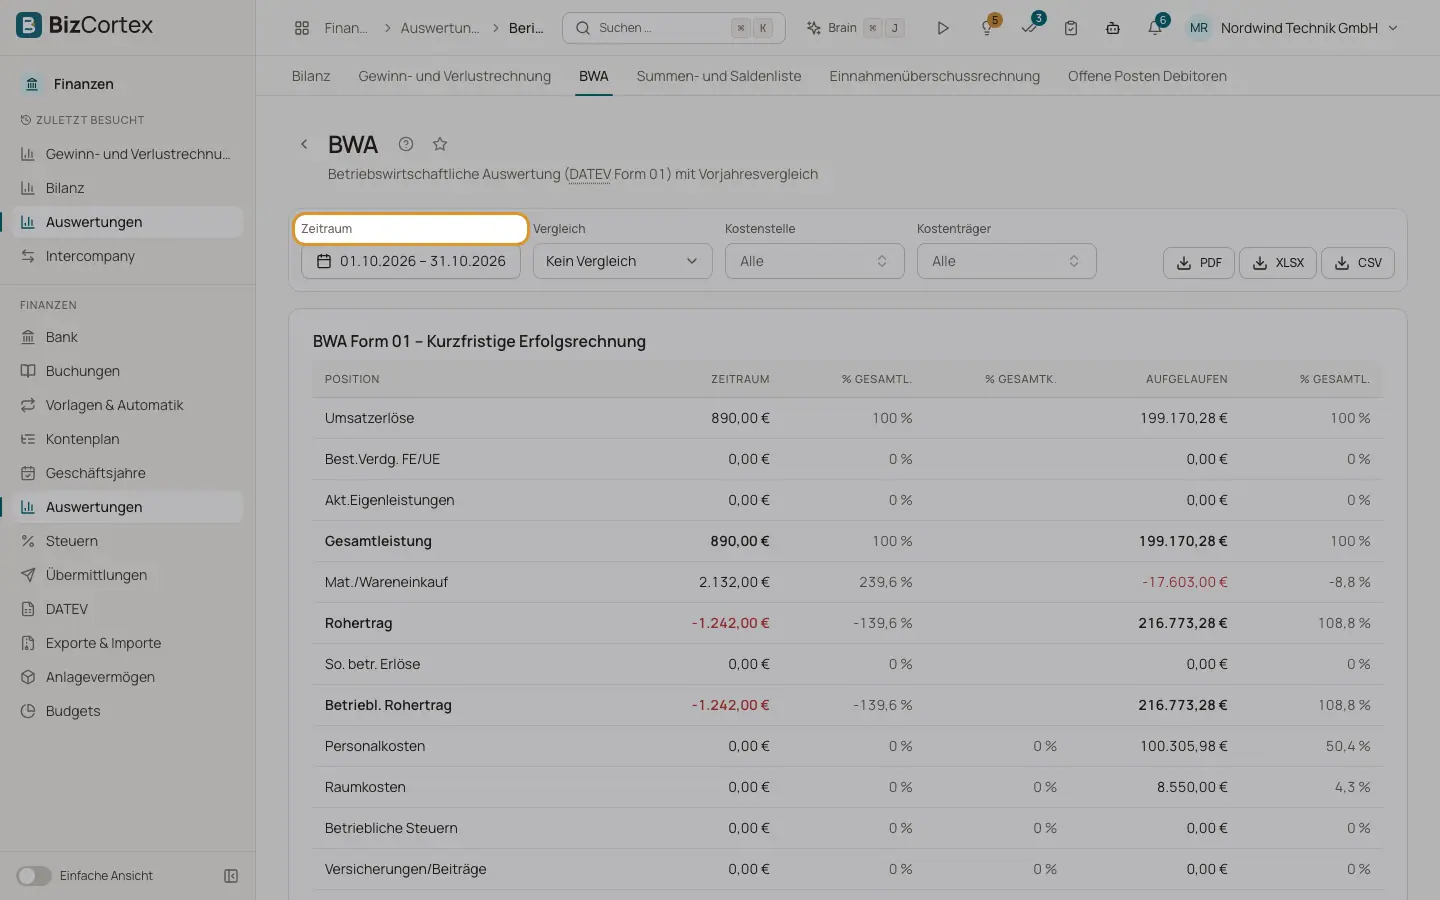Open the Vergleich dropdown Kein Vergleich
The height and width of the screenshot is (900, 1440).
622,261
